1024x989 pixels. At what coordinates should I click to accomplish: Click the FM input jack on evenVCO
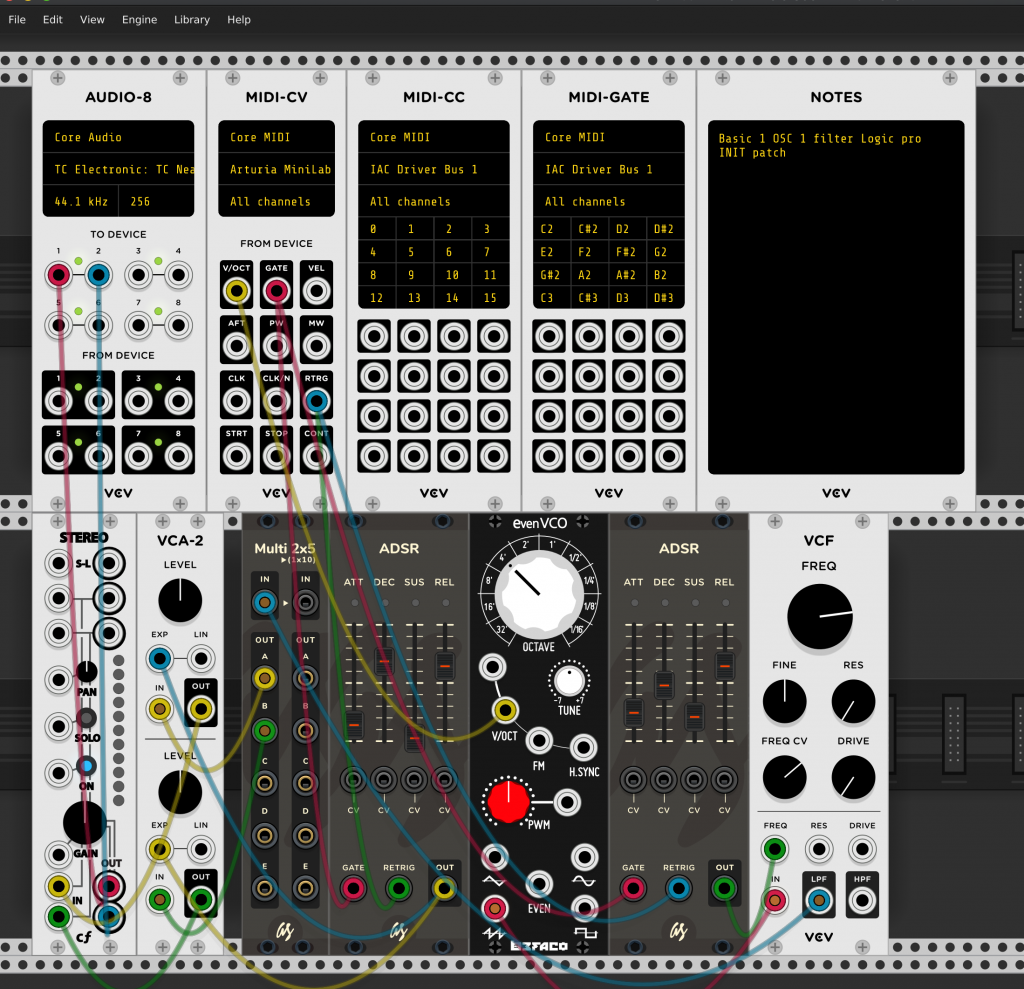pos(539,740)
